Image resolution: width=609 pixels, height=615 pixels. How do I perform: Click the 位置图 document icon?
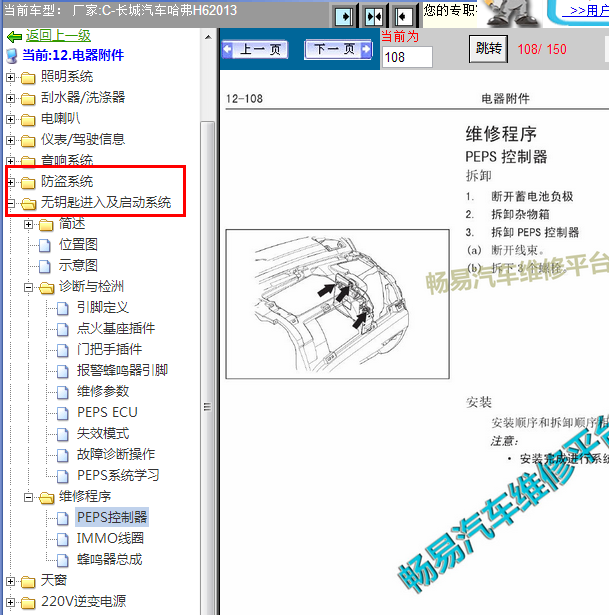pos(45,245)
